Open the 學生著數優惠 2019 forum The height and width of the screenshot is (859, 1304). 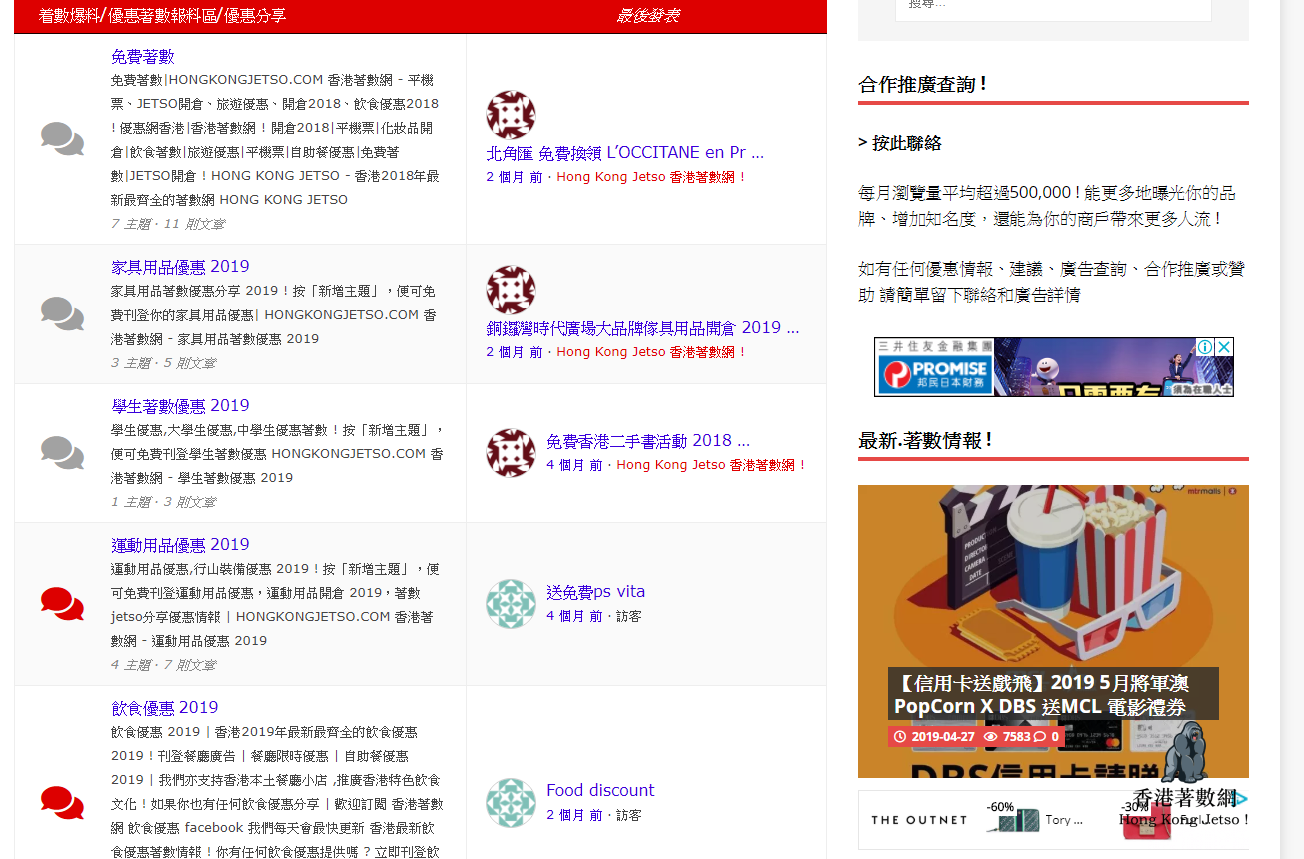click(180, 406)
